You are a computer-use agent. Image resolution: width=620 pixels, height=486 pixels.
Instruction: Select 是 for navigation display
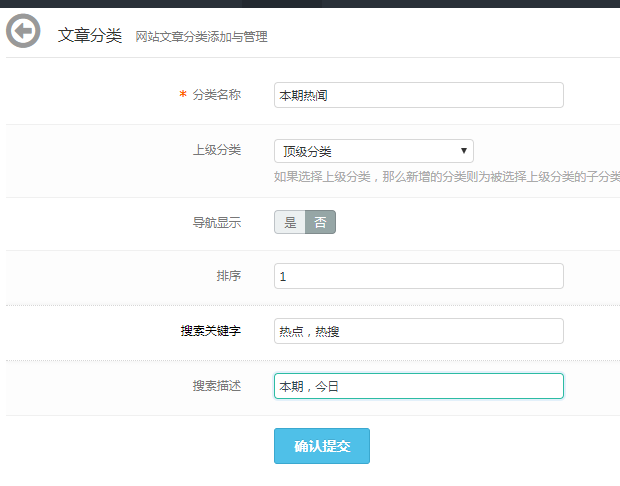click(290, 222)
